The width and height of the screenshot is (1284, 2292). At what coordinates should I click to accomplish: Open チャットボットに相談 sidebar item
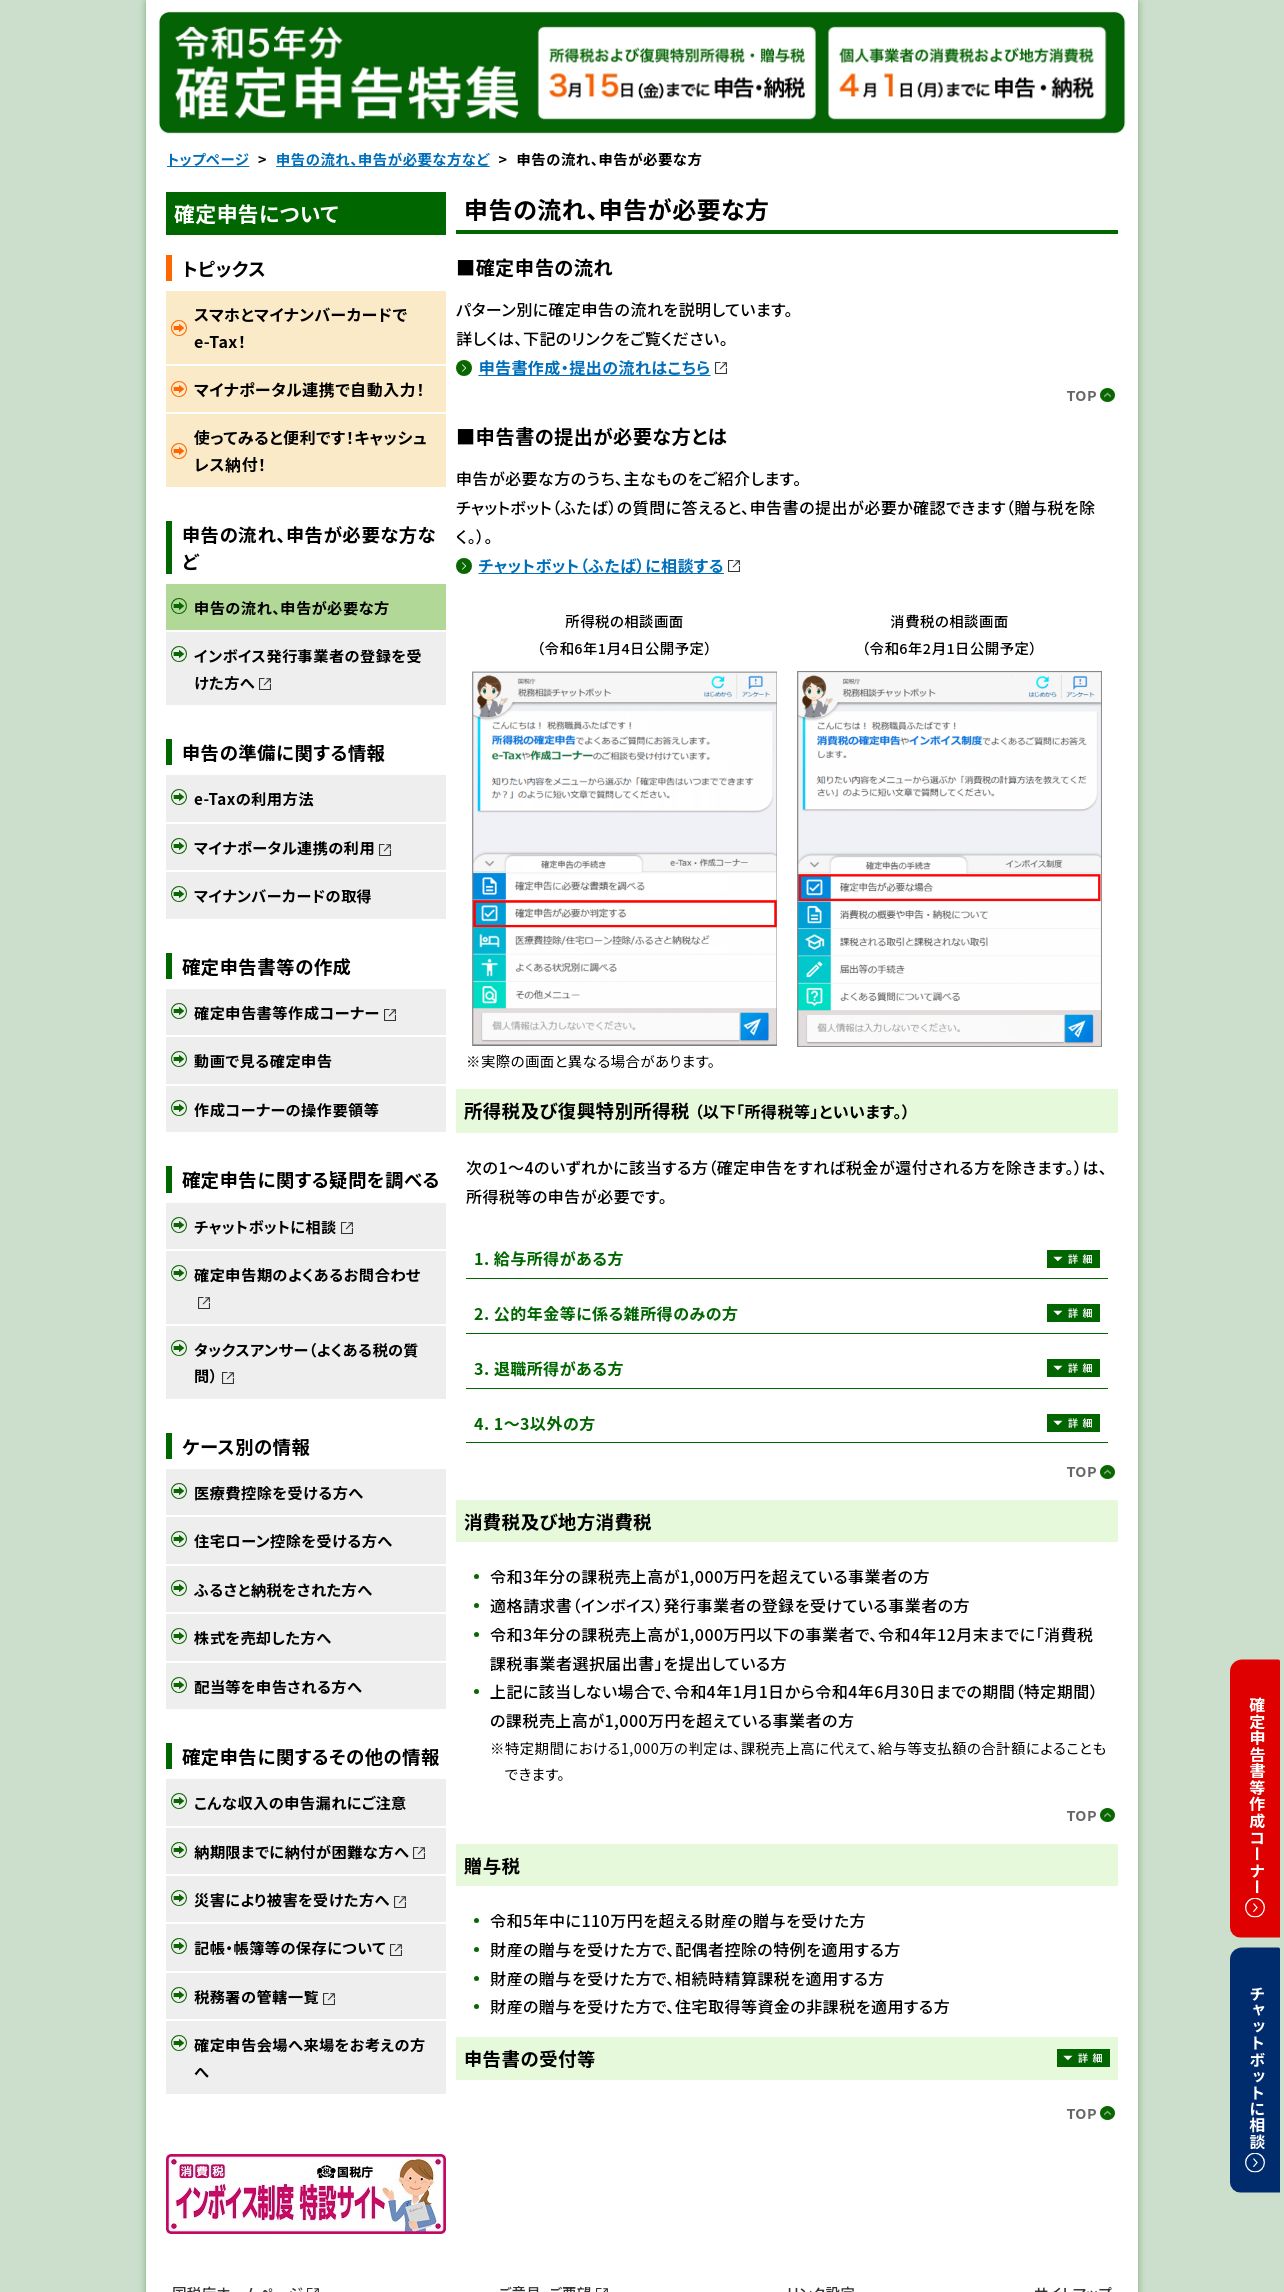click(x=306, y=1227)
